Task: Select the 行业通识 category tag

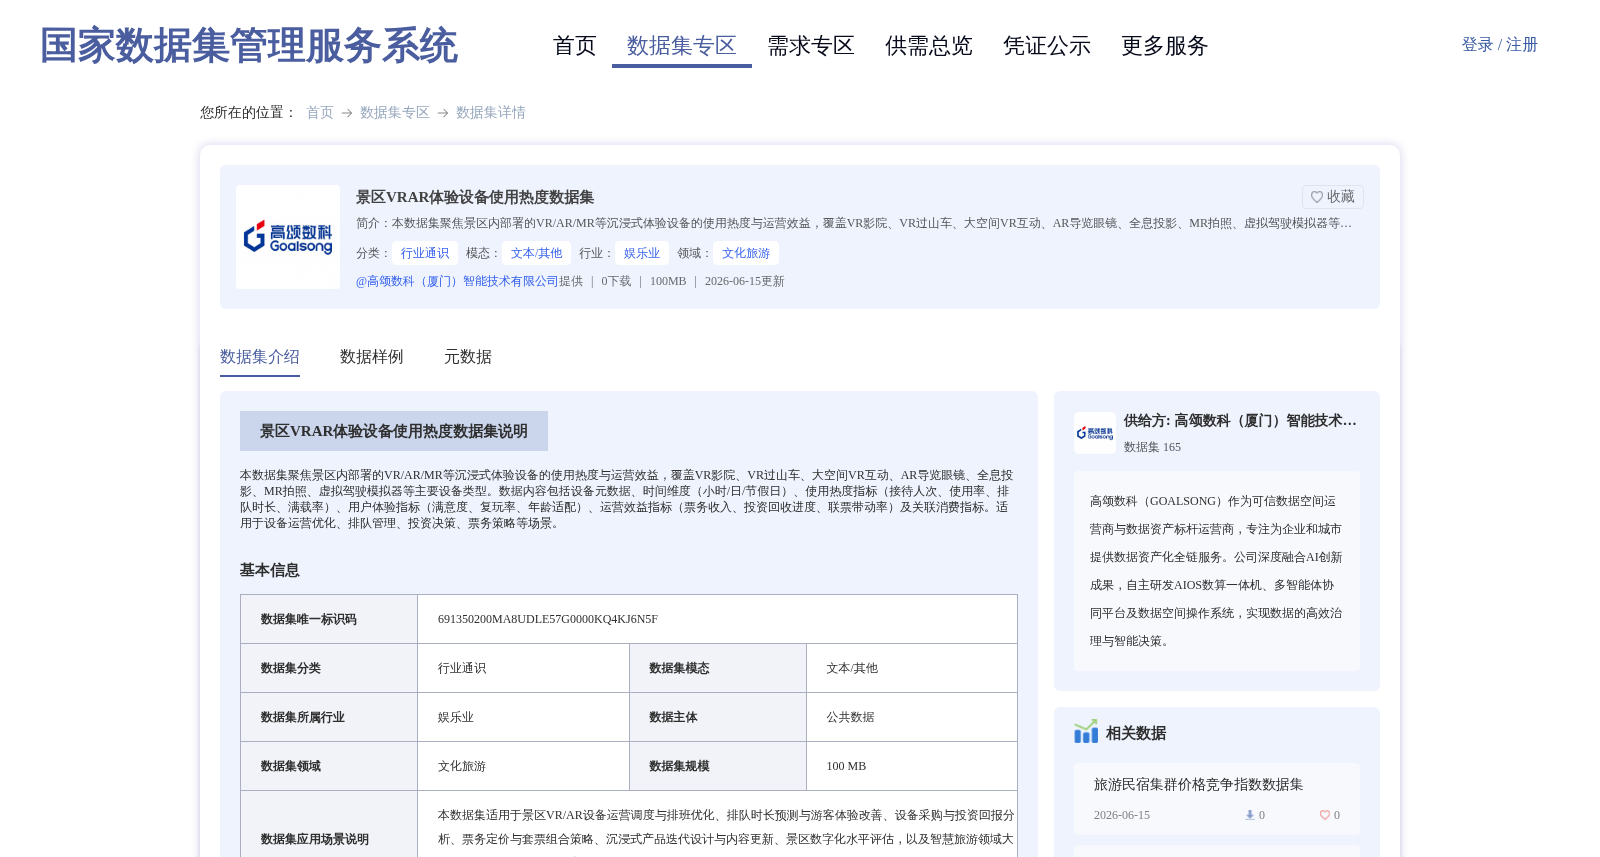Action: 425,253
